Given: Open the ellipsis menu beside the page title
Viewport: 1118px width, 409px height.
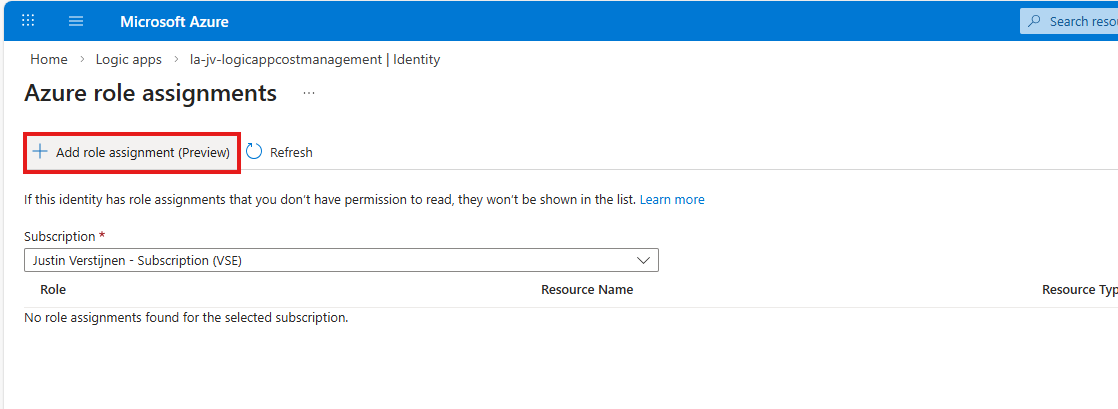Looking at the screenshot, I should tap(309, 93).
